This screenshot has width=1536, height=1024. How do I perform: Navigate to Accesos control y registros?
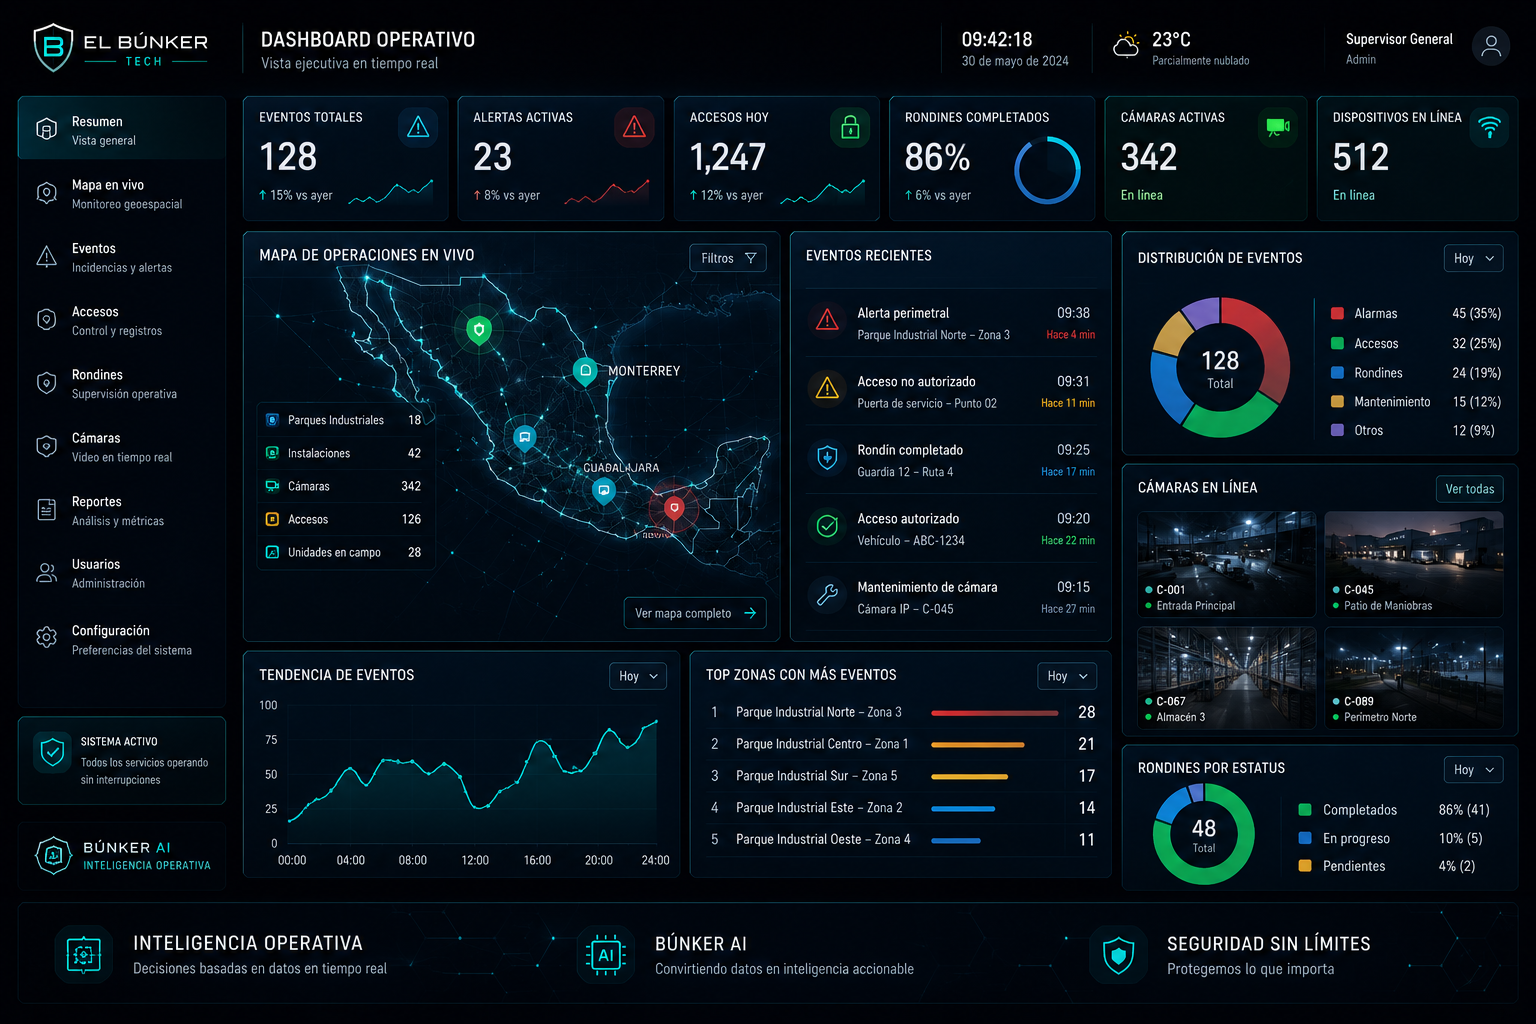click(x=121, y=320)
